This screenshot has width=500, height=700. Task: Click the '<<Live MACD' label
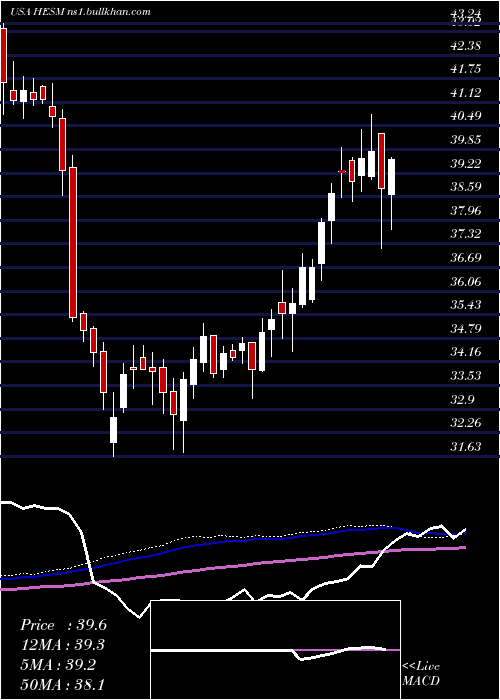point(421,674)
